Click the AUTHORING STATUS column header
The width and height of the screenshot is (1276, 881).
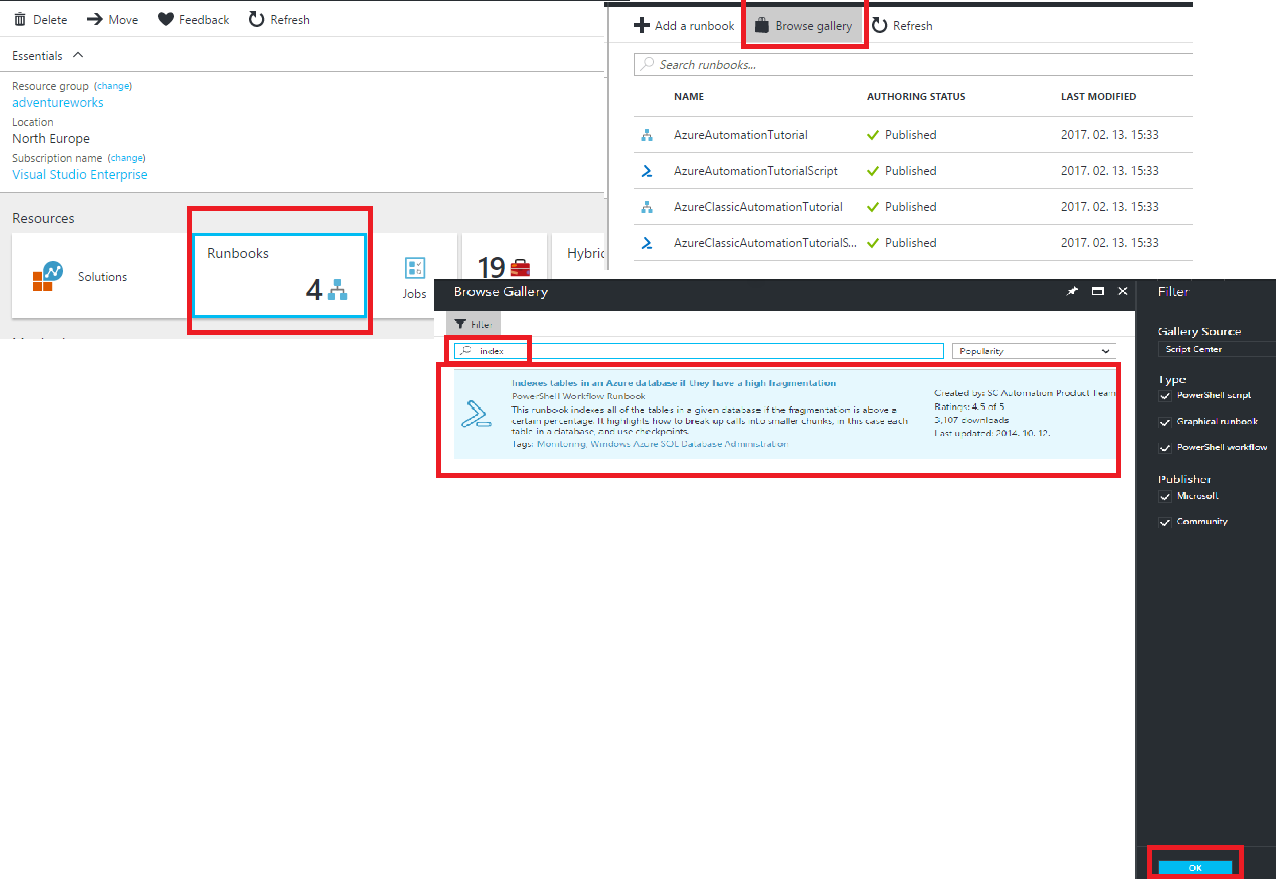(x=916, y=97)
